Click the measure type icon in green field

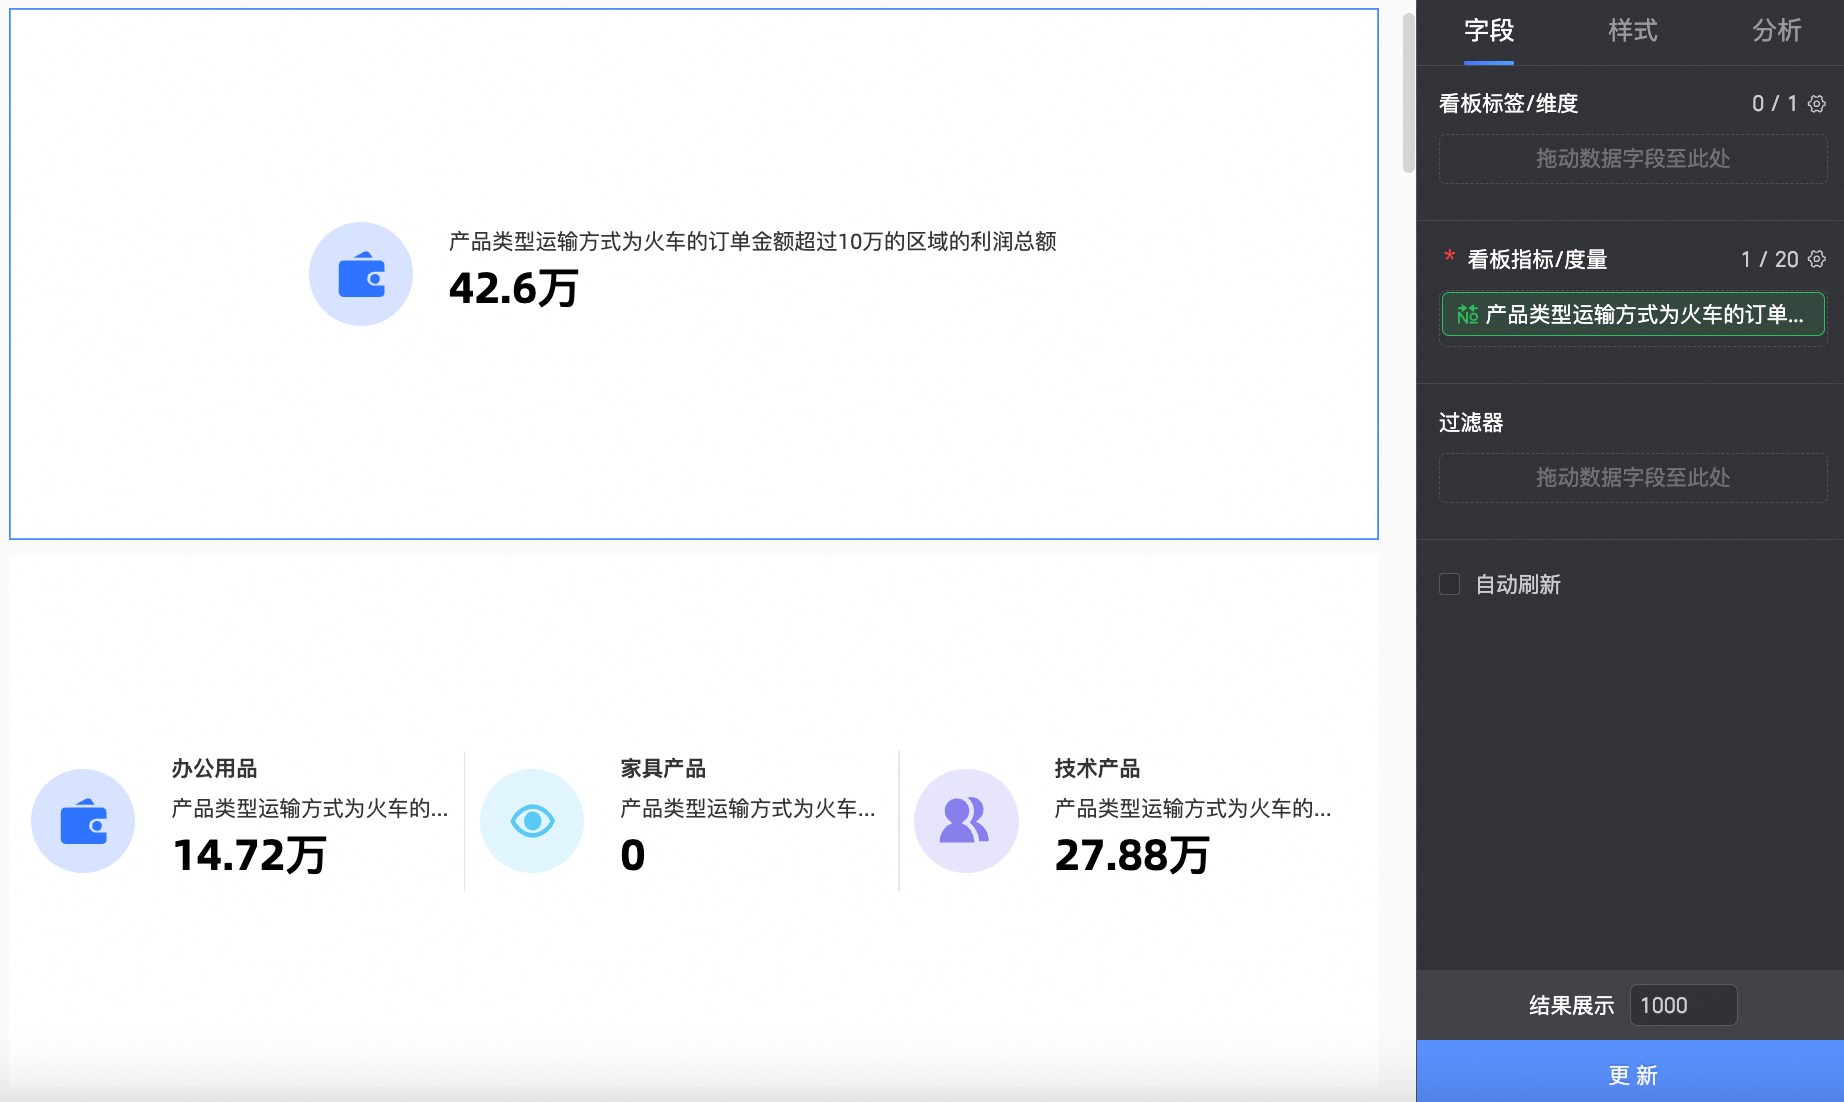click(1467, 315)
